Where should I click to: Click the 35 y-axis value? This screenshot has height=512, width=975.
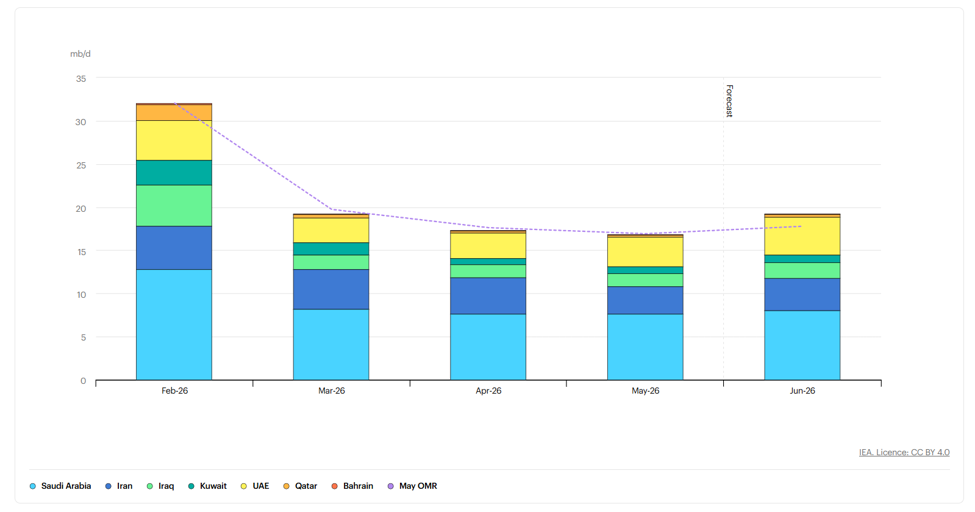click(81, 79)
